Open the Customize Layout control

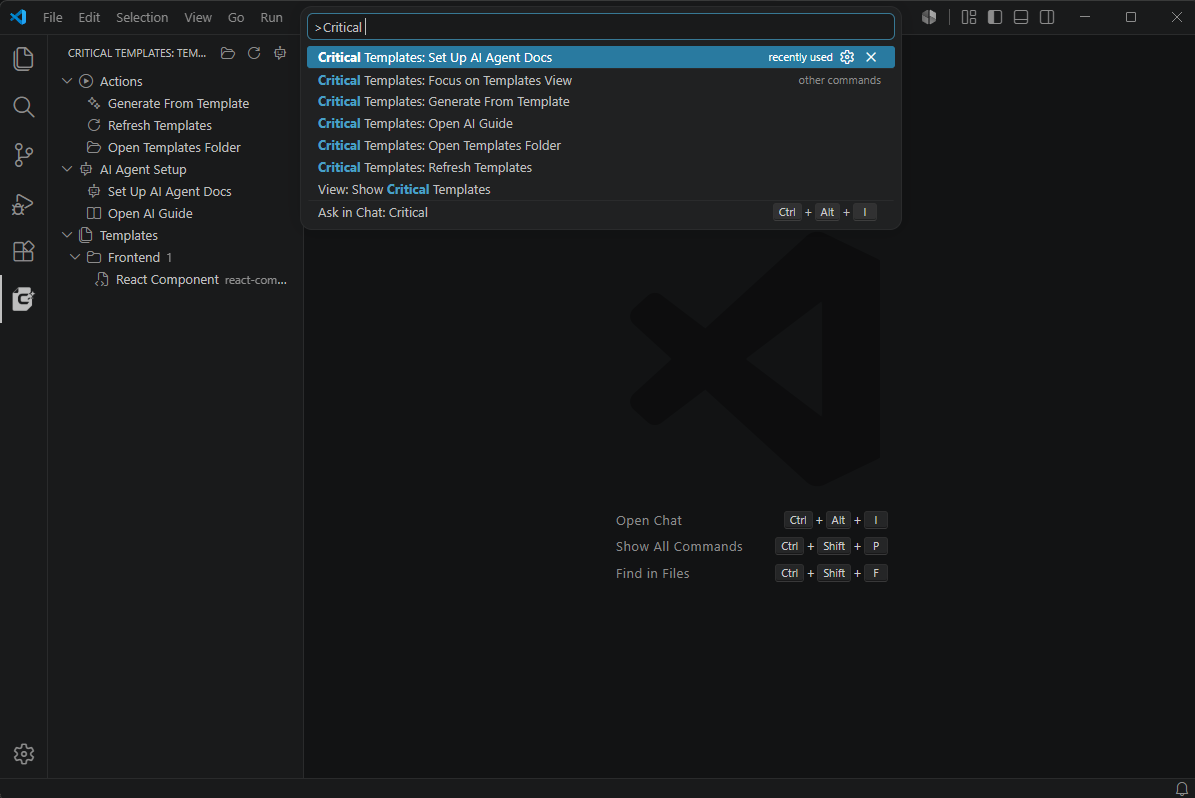tap(969, 17)
